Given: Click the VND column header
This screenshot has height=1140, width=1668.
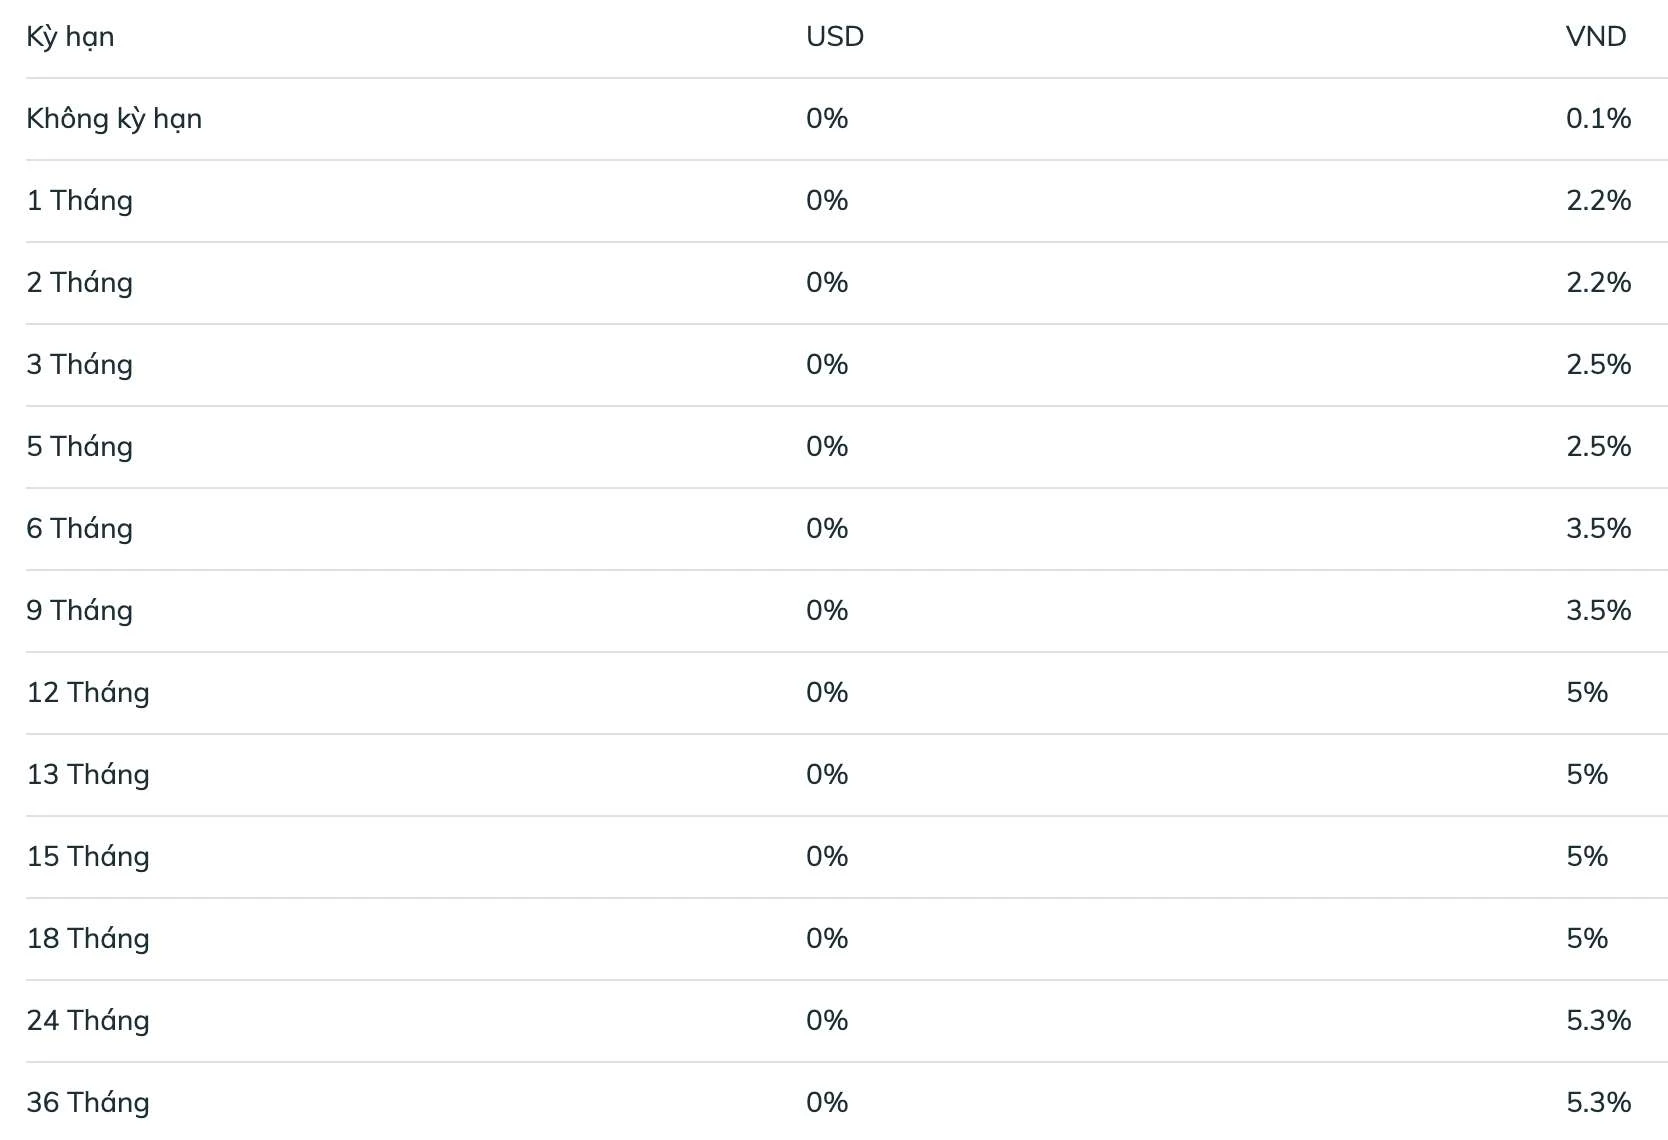Looking at the screenshot, I should click(x=1596, y=37).
